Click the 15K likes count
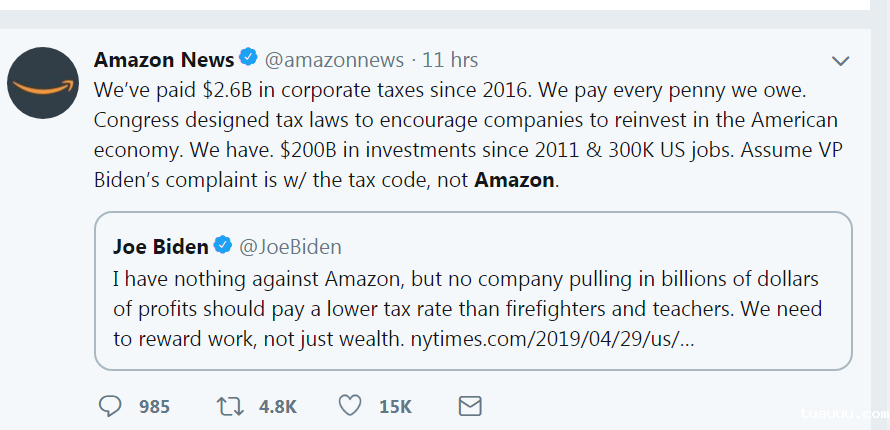The height and width of the screenshot is (430, 890). point(395,407)
